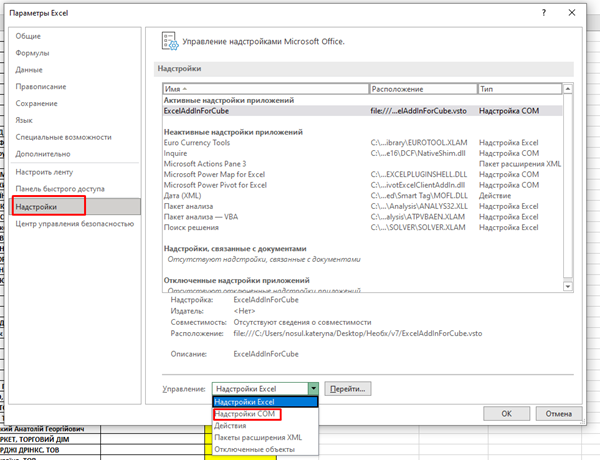Select the Дата (XML) add-in row
Viewport: 600px width, 460px height.
coord(362,196)
